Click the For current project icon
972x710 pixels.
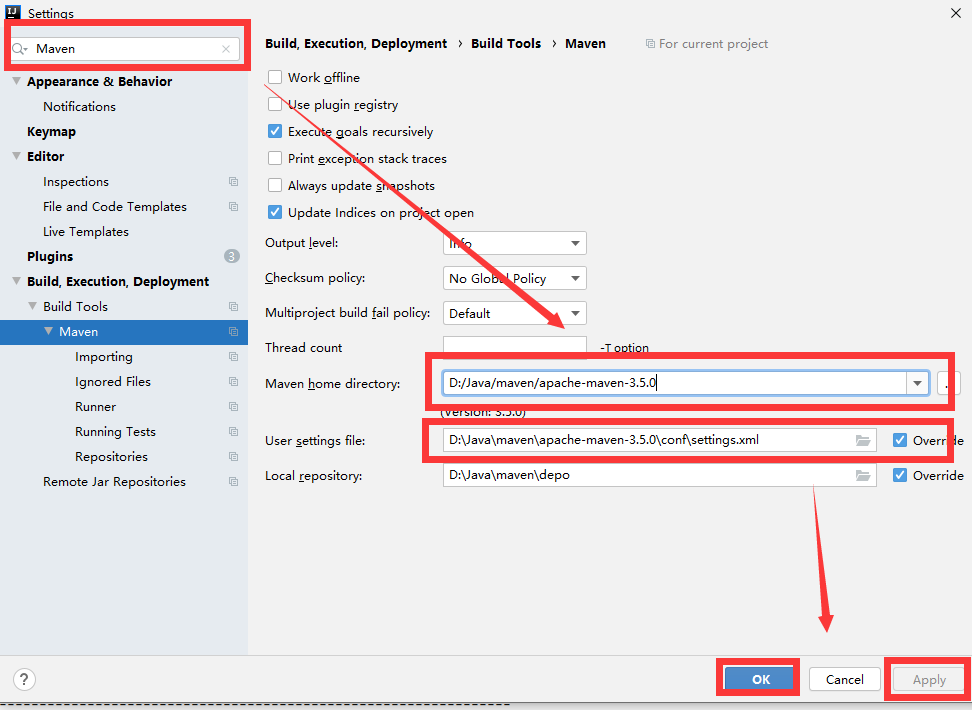click(650, 44)
